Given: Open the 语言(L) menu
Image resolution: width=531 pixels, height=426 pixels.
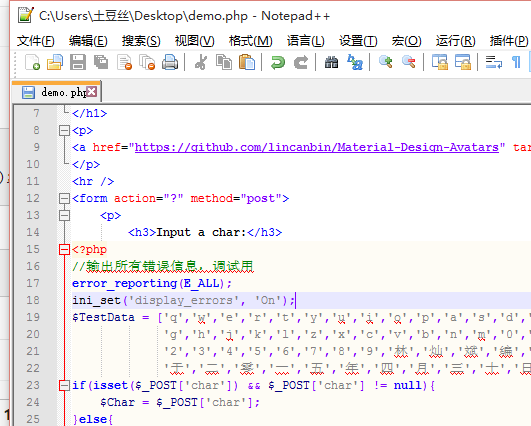Looking at the screenshot, I should (305, 41).
